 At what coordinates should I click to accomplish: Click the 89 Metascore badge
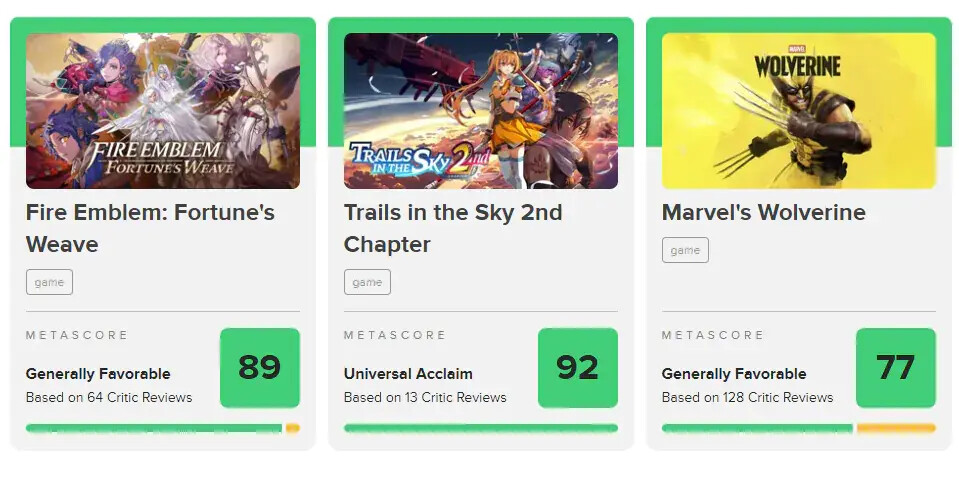(260, 368)
